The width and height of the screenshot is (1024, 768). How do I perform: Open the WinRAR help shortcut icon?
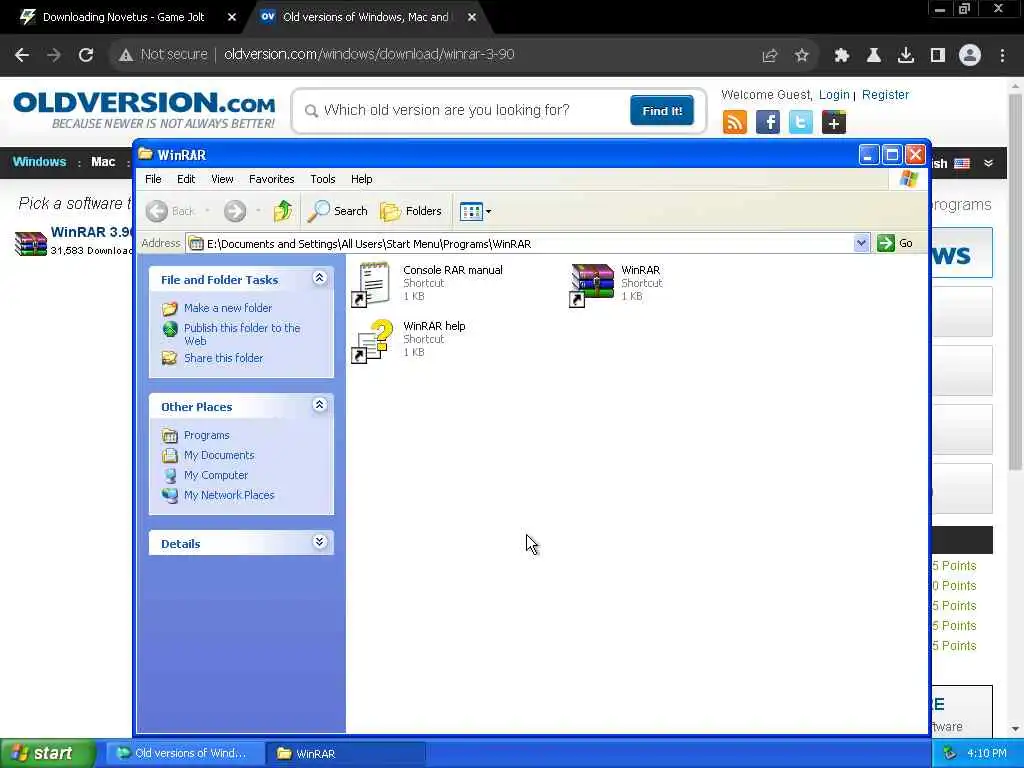pyautogui.click(x=372, y=341)
